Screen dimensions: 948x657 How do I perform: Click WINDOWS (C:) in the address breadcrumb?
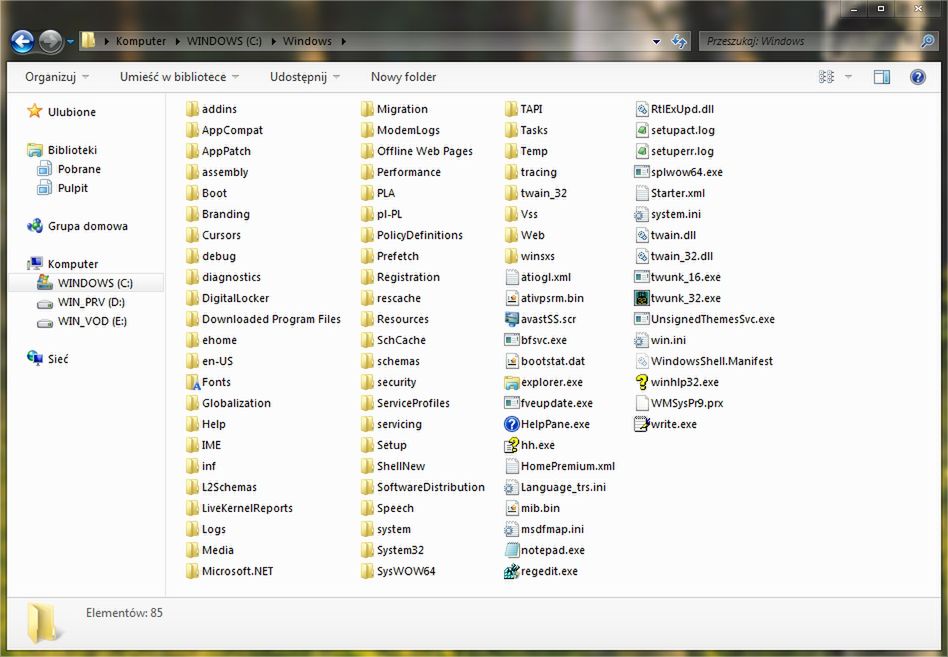[224, 41]
